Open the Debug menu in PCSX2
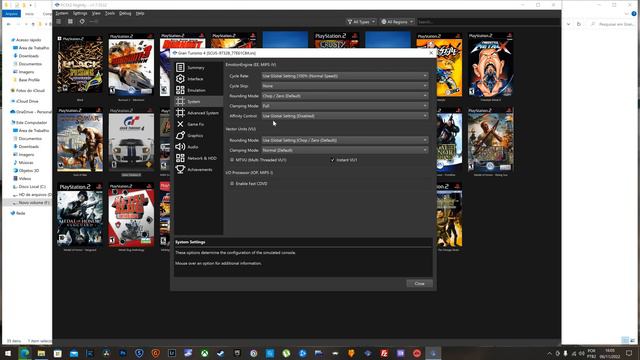 [x=125, y=13]
